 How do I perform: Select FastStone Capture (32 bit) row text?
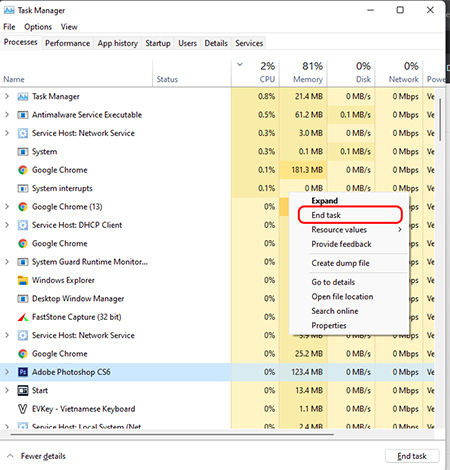click(x=76, y=317)
